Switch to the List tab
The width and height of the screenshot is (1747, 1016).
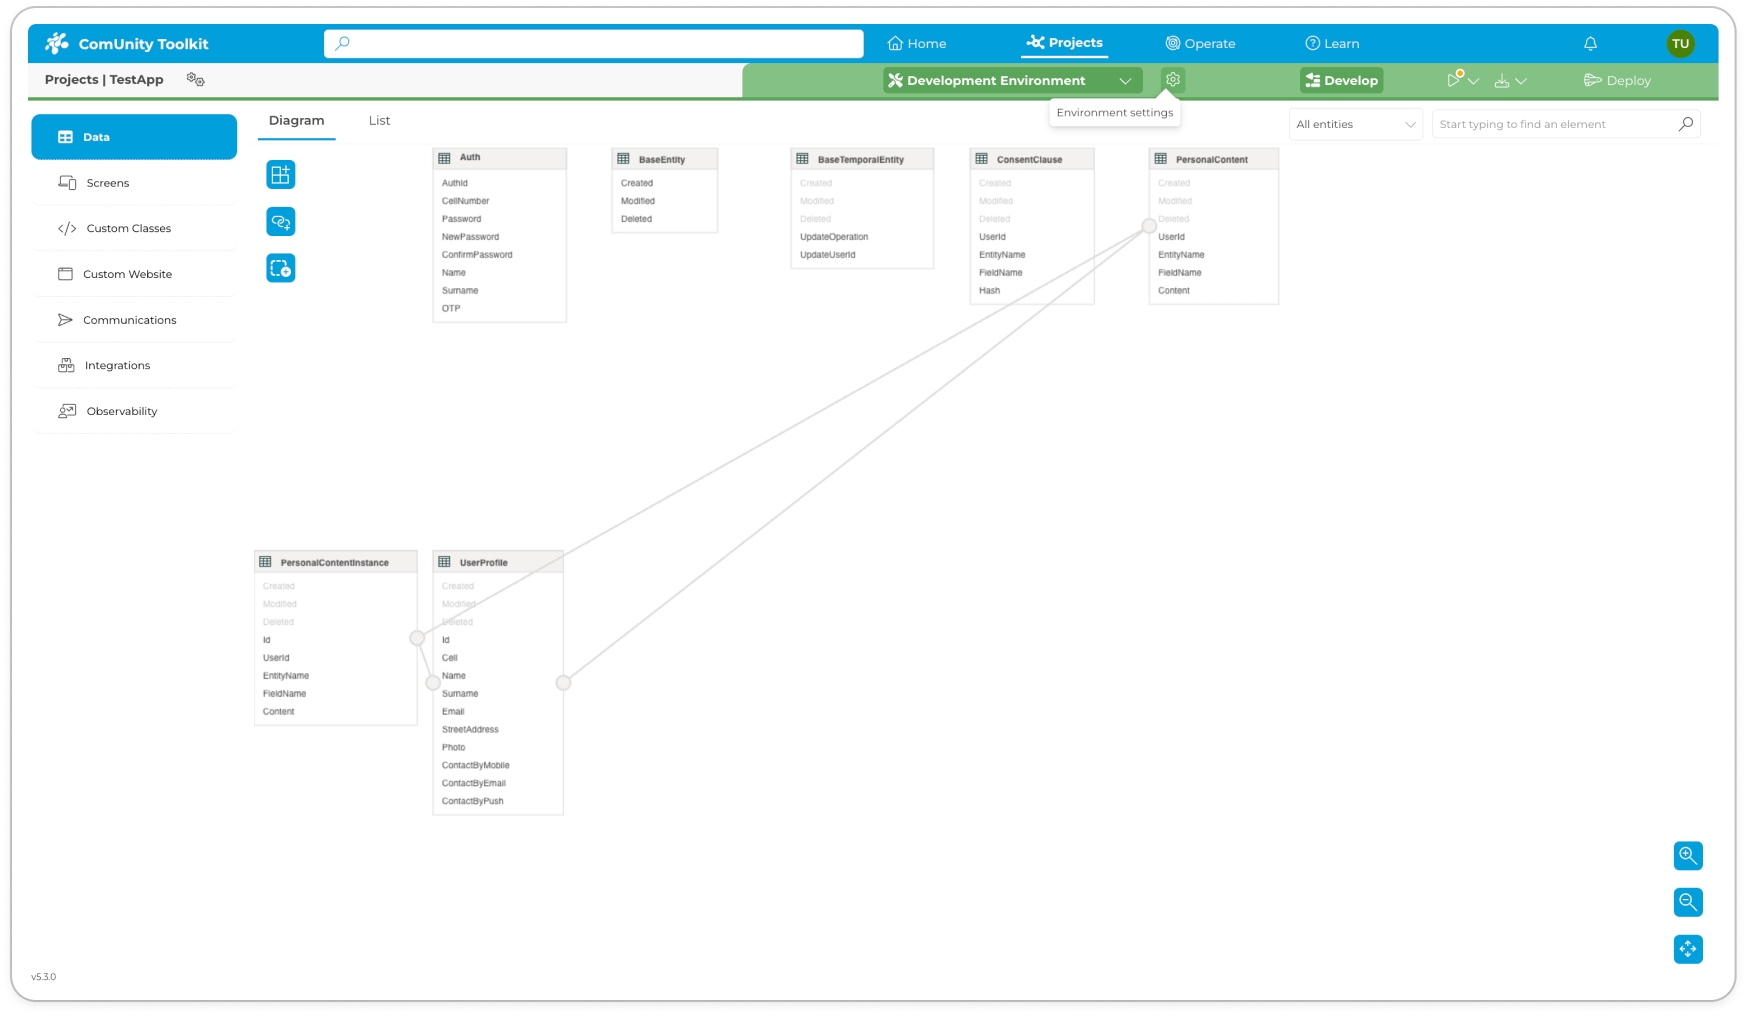pyautogui.click(x=379, y=121)
